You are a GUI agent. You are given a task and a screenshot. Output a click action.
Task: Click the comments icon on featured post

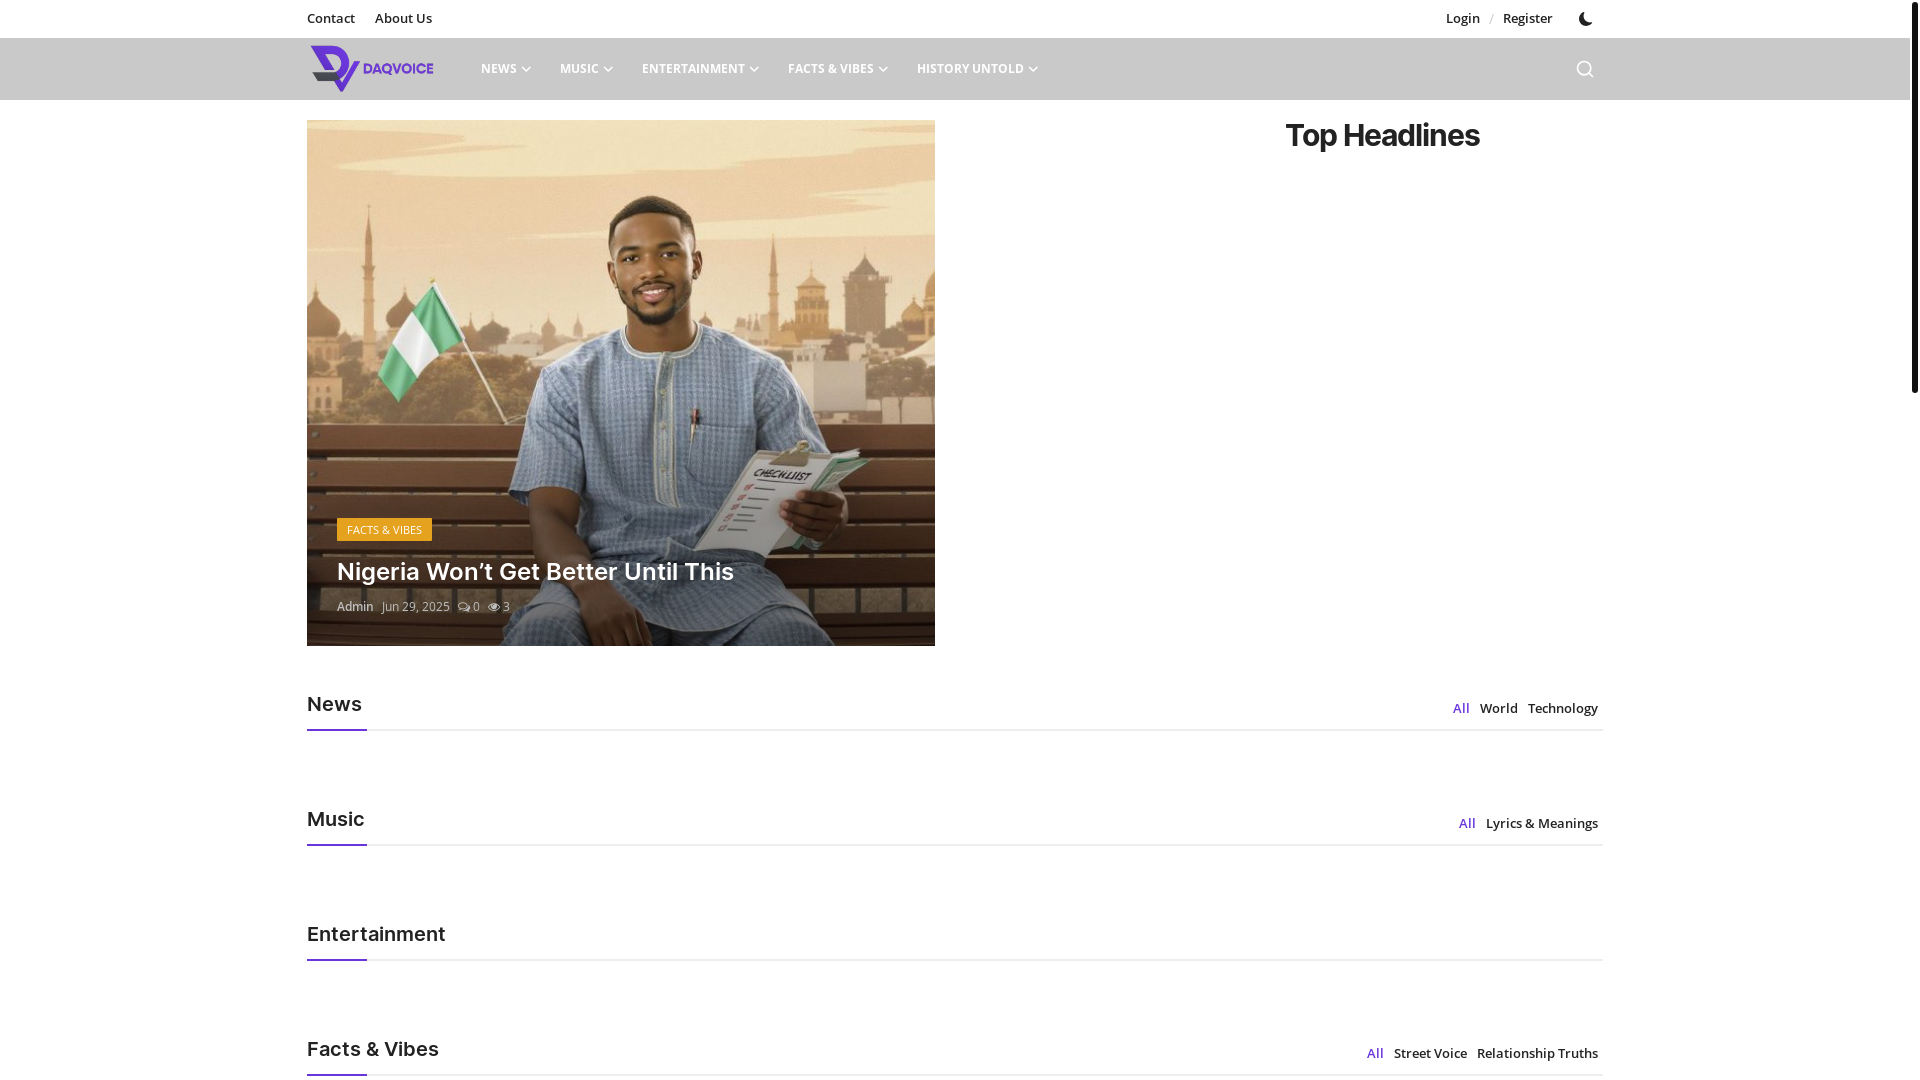(x=464, y=607)
